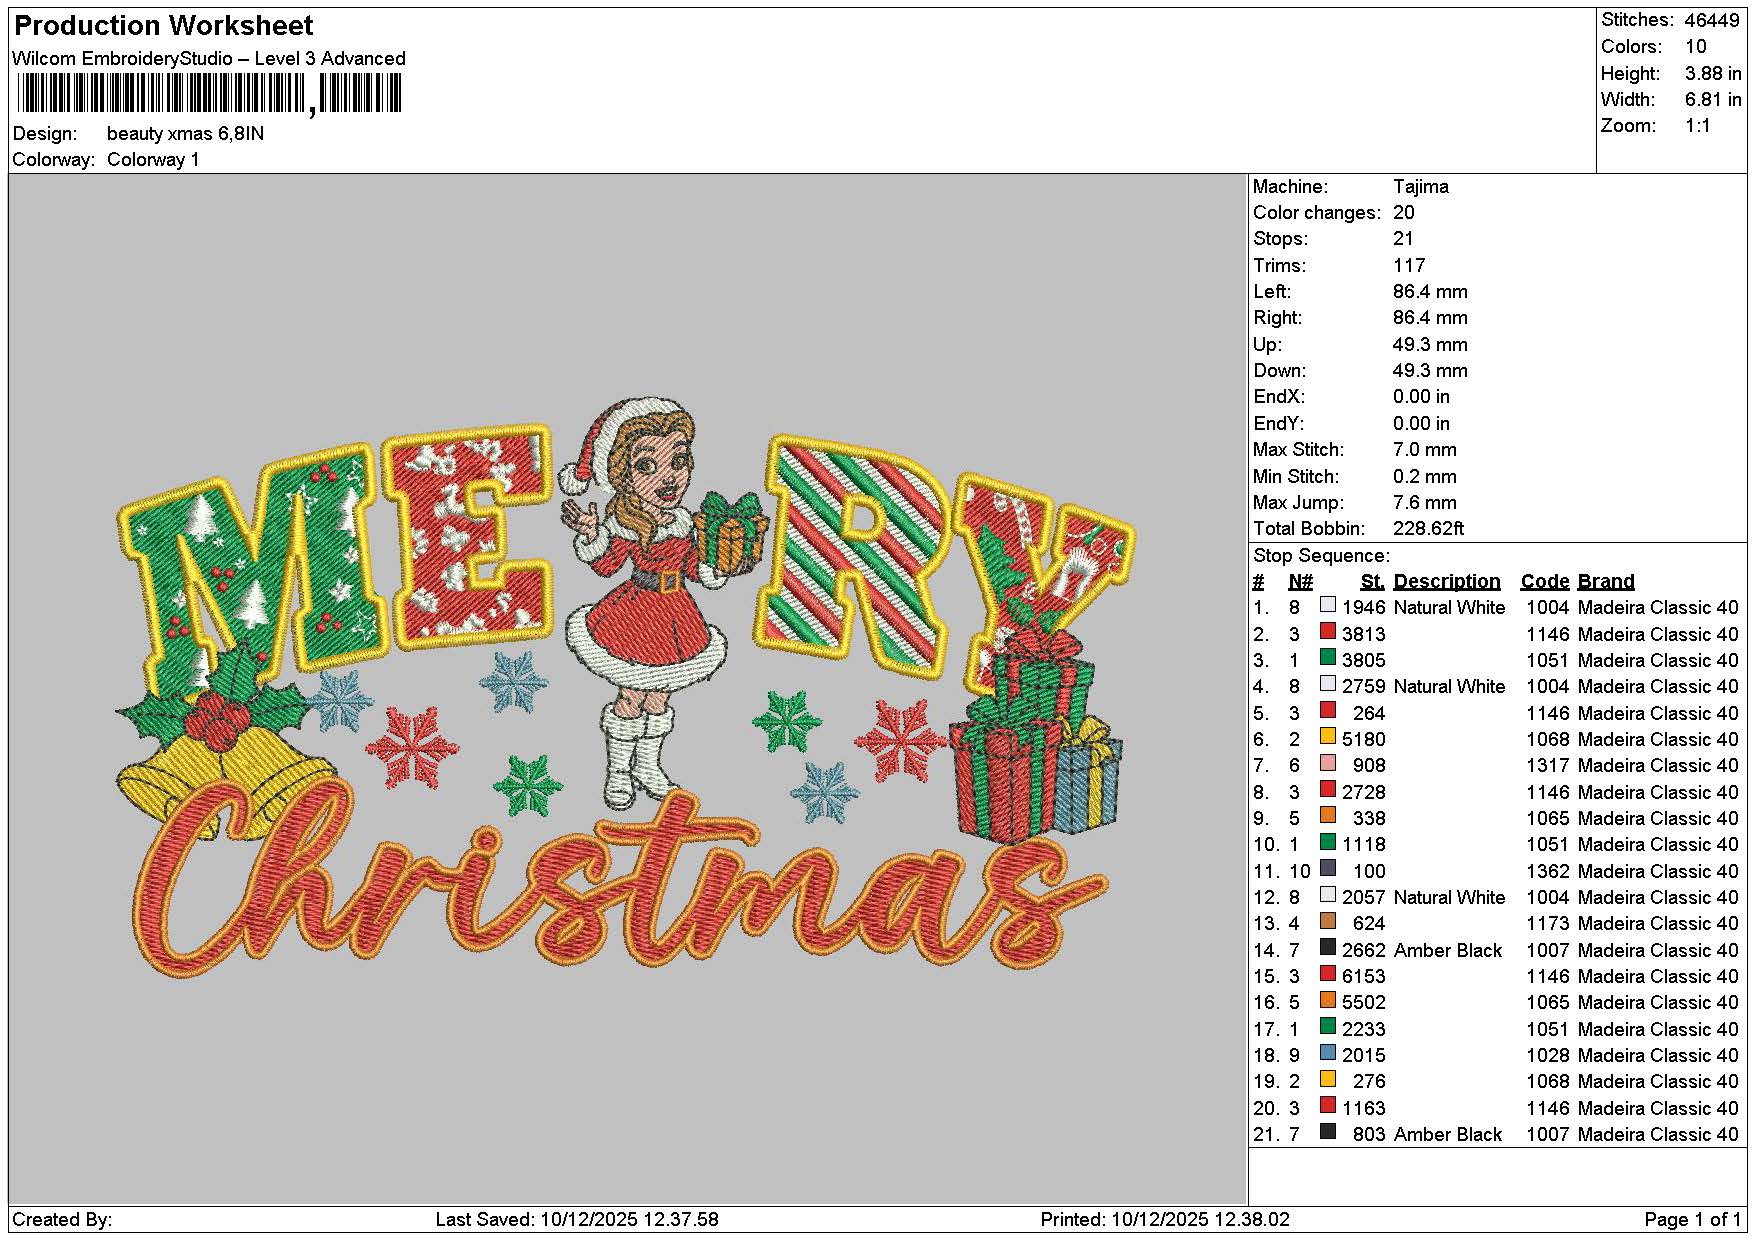
Task: Select the max stitch value "7.0 mm"
Action: coord(1425,450)
